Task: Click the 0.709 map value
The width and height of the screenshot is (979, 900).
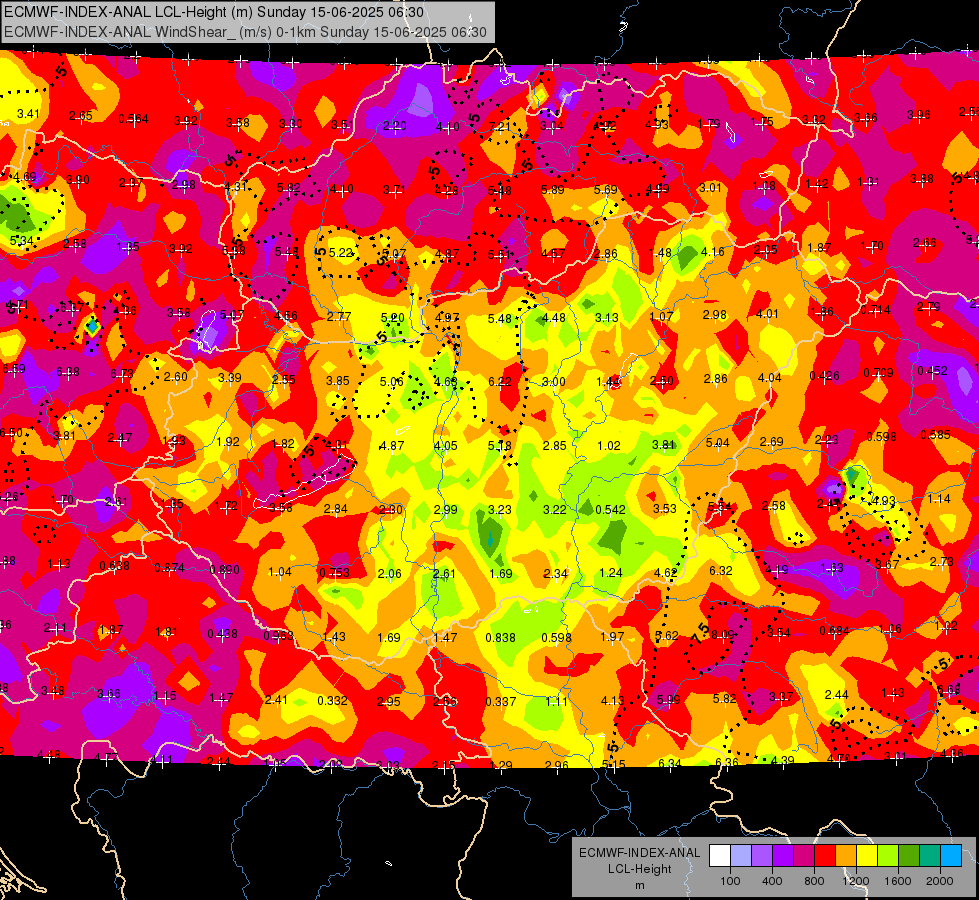Action: [878, 373]
